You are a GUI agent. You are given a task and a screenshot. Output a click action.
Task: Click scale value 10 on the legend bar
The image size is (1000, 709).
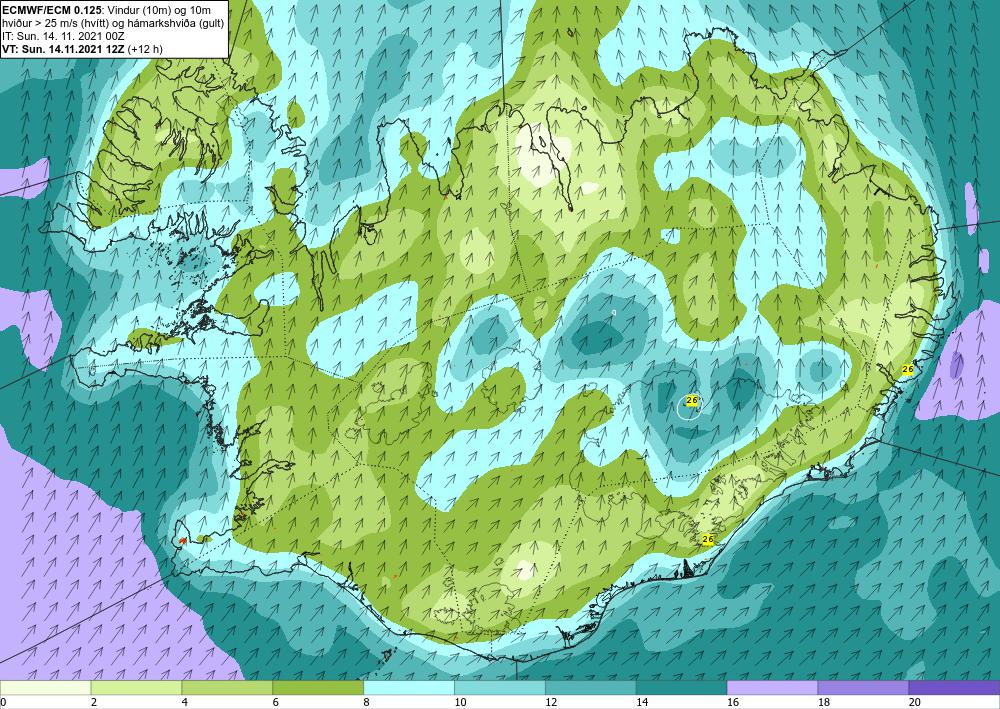pos(460,703)
